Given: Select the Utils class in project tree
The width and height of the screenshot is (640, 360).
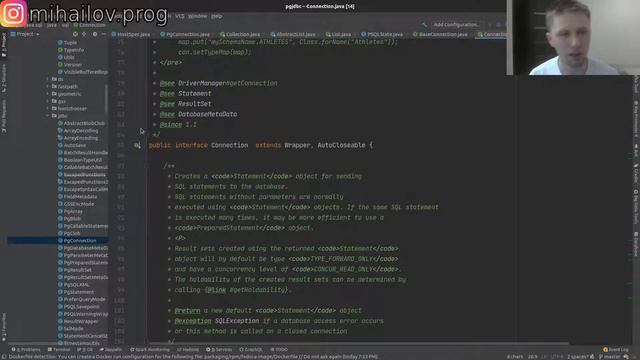Looking at the screenshot, I should tap(66, 57).
